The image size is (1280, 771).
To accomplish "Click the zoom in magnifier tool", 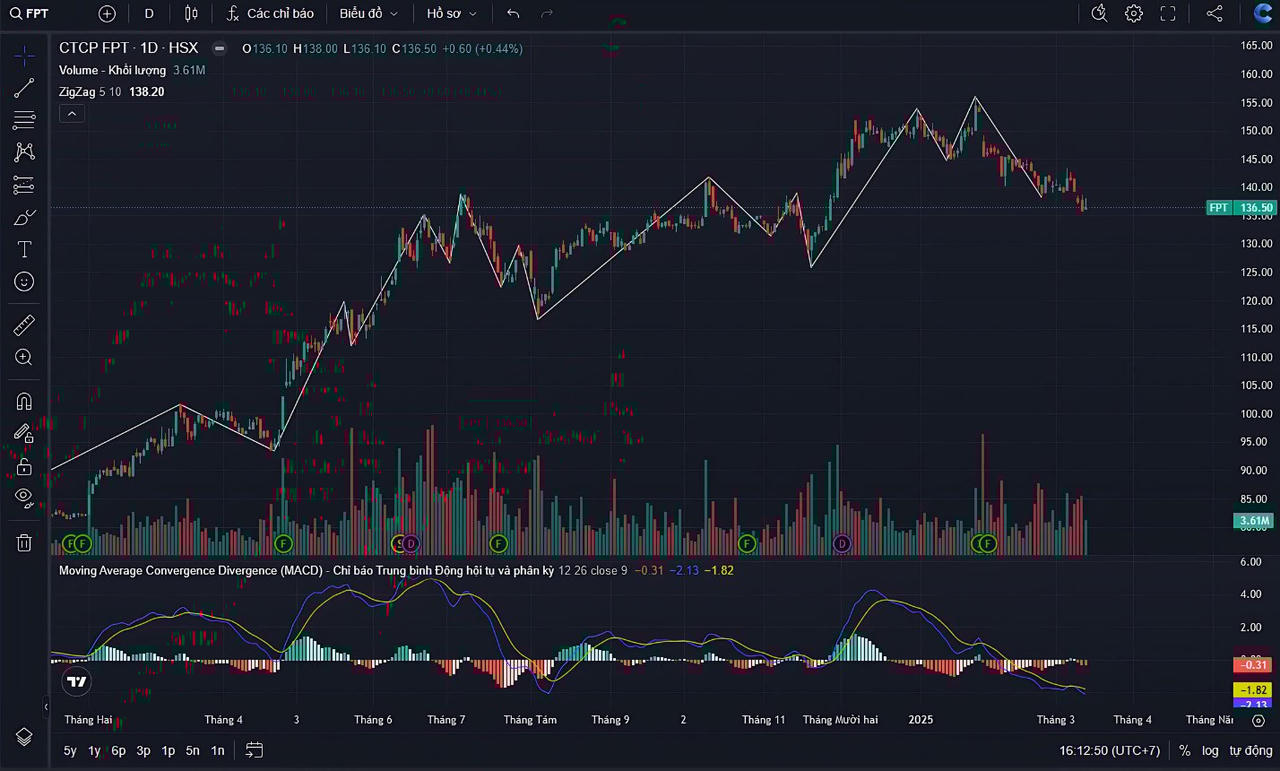I will pyautogui.click(x=24, y=357).
